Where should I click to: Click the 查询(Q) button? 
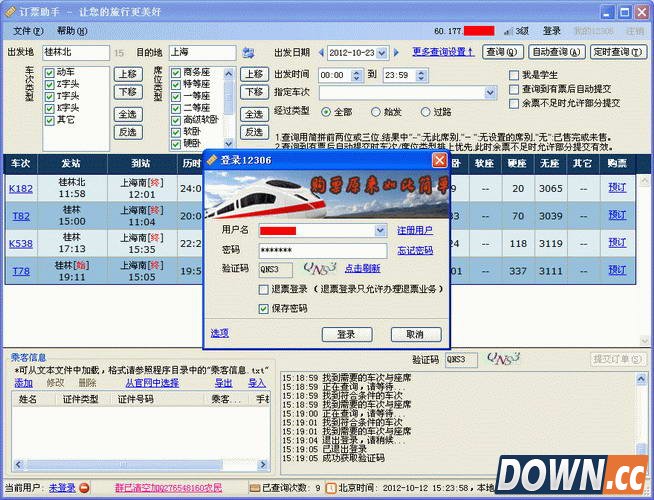coord(503,52)
